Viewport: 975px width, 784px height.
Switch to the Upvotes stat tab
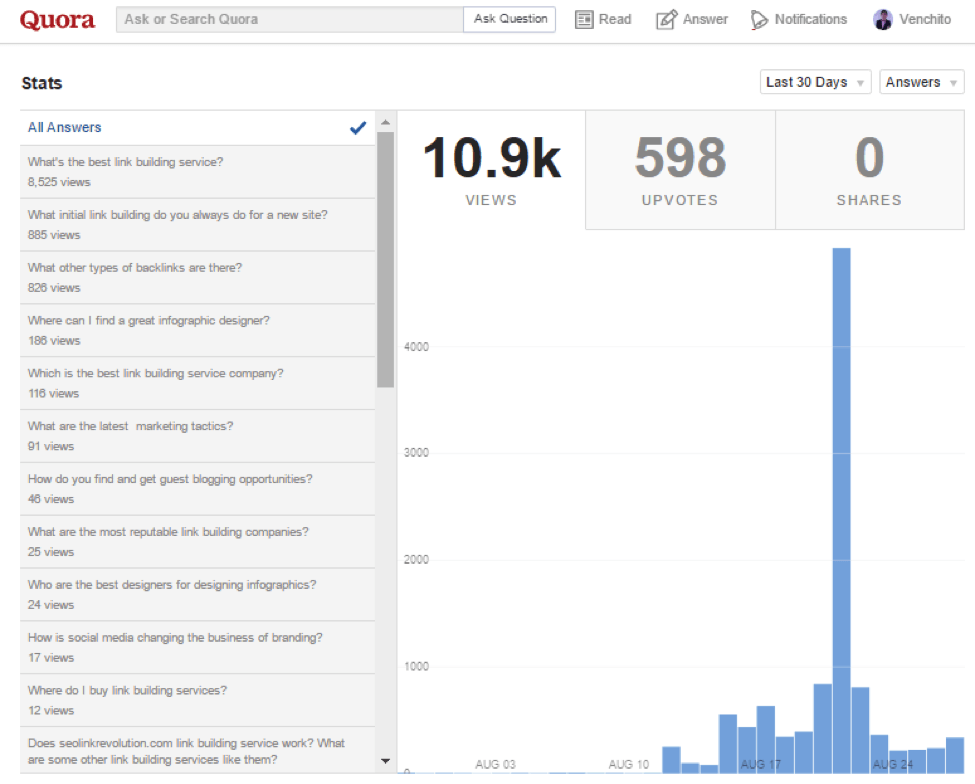[x=680, y=170]
